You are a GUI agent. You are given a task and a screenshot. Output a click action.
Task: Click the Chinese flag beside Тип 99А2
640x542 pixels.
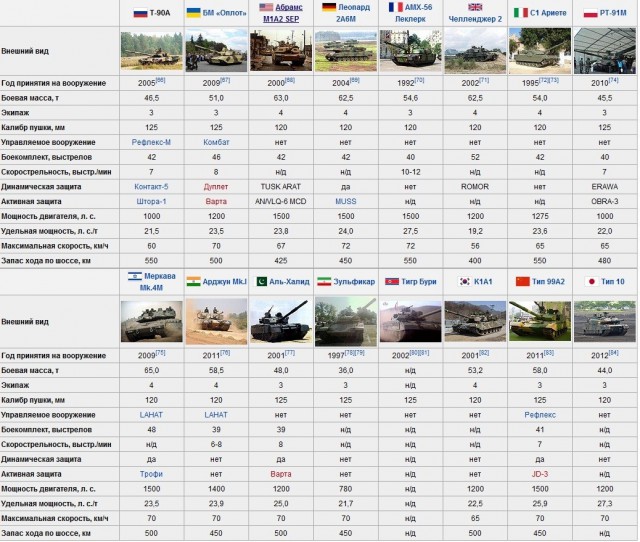click(x=522, y=282)
